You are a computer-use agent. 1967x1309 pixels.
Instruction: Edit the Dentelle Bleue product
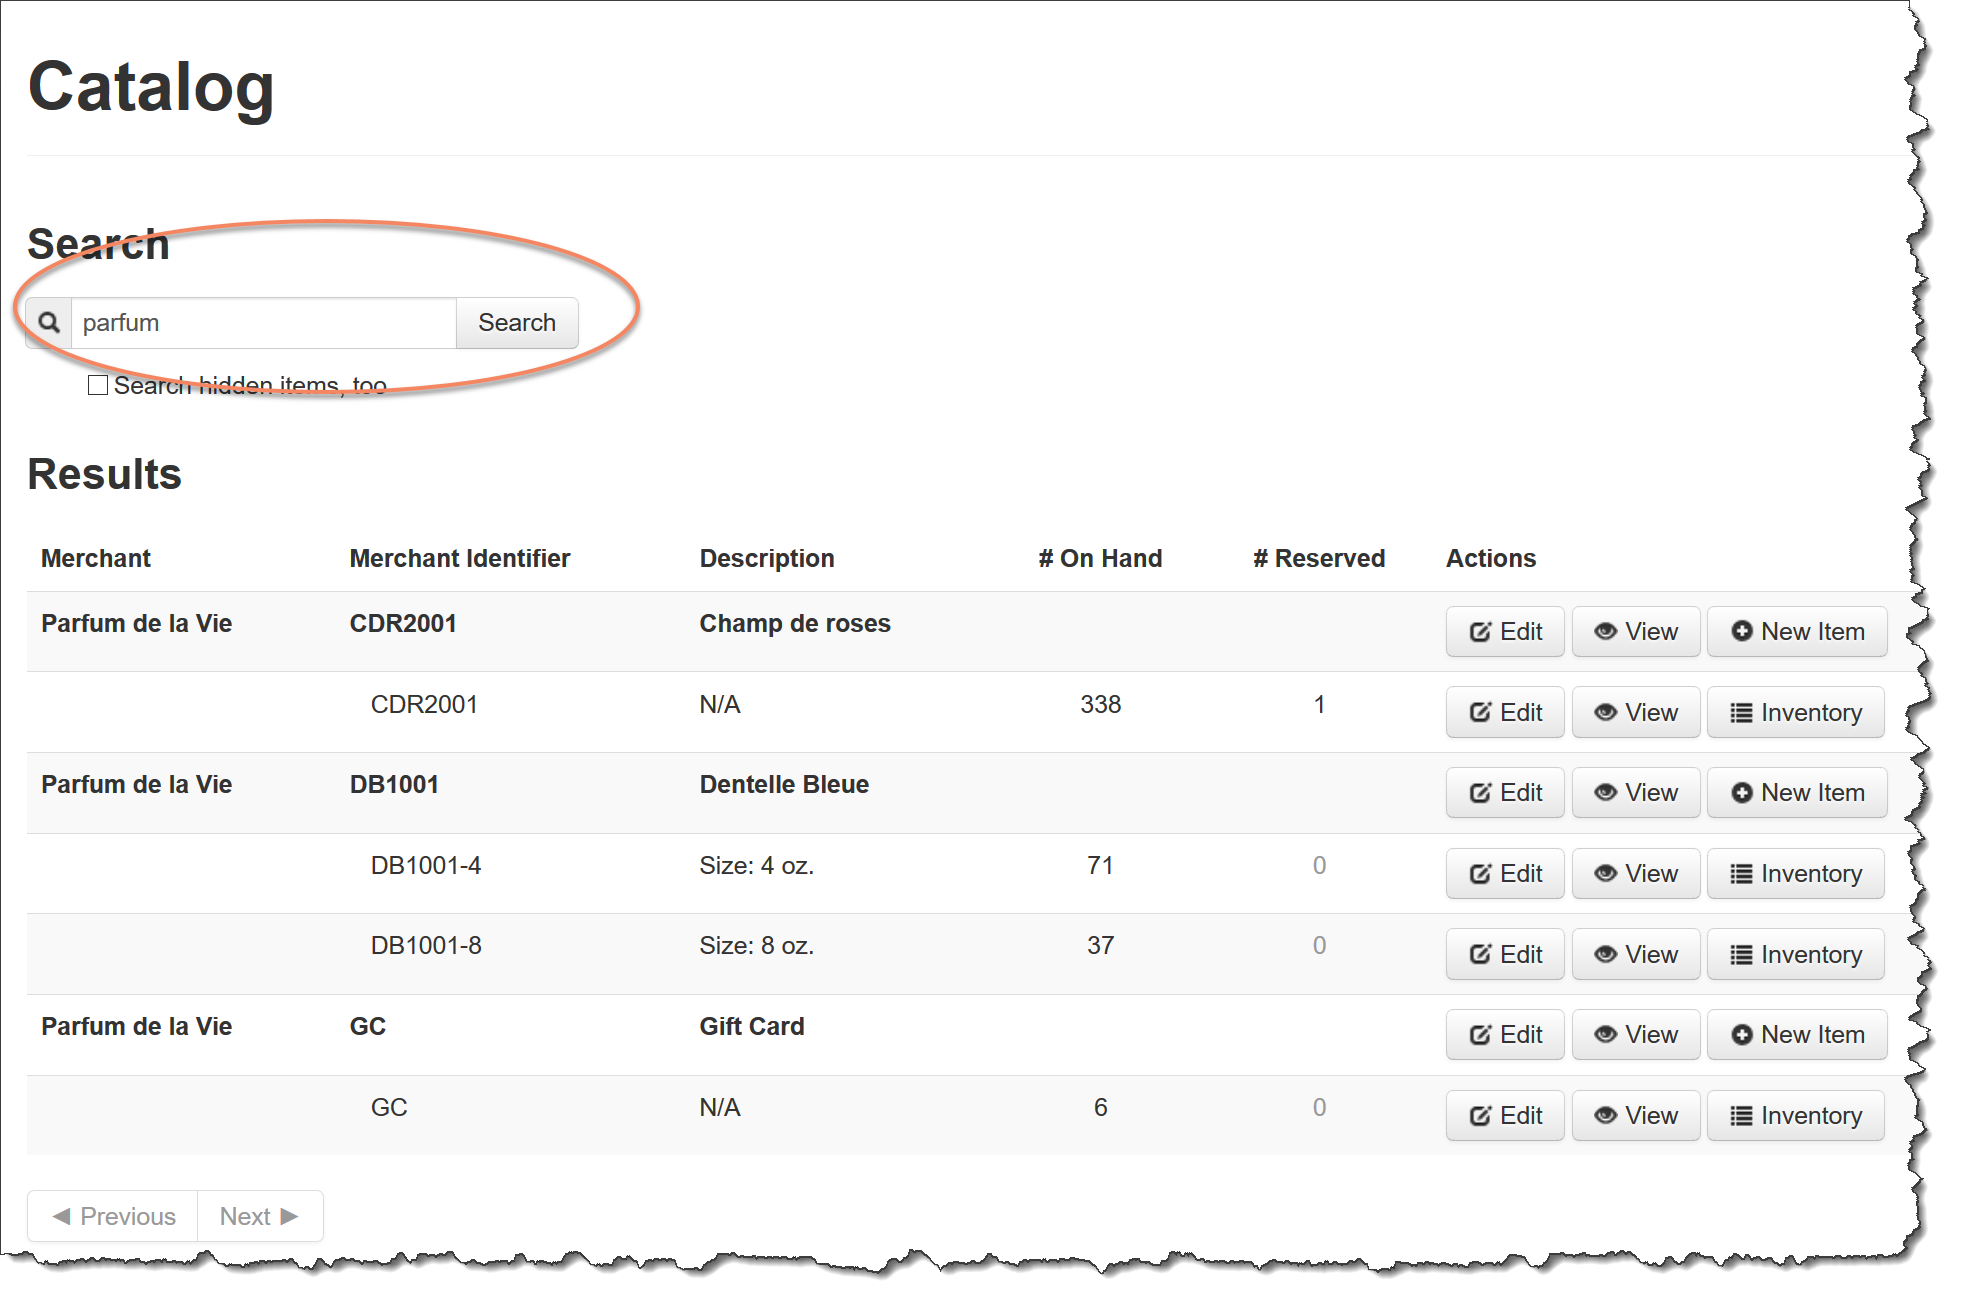(x=1504, y=793)
